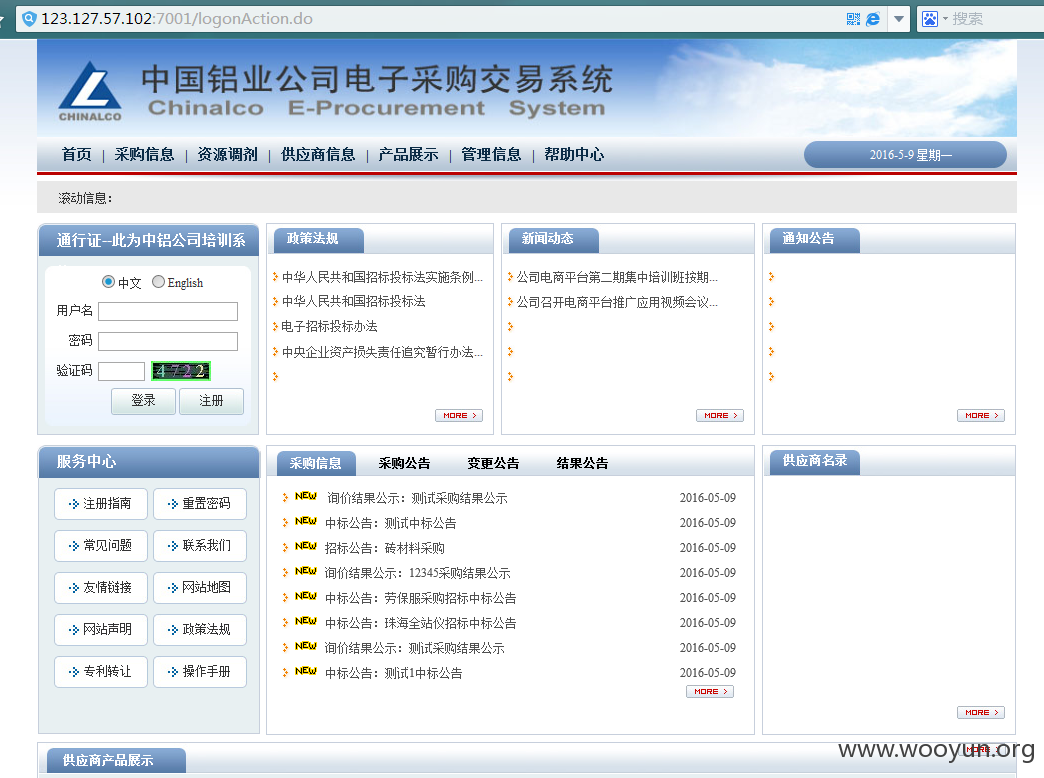Open 询价结果公示：测试采购结果公示 first entry
Image resolution: width=1044 pixels, height=778 pixels.
(x=417, y=498)
